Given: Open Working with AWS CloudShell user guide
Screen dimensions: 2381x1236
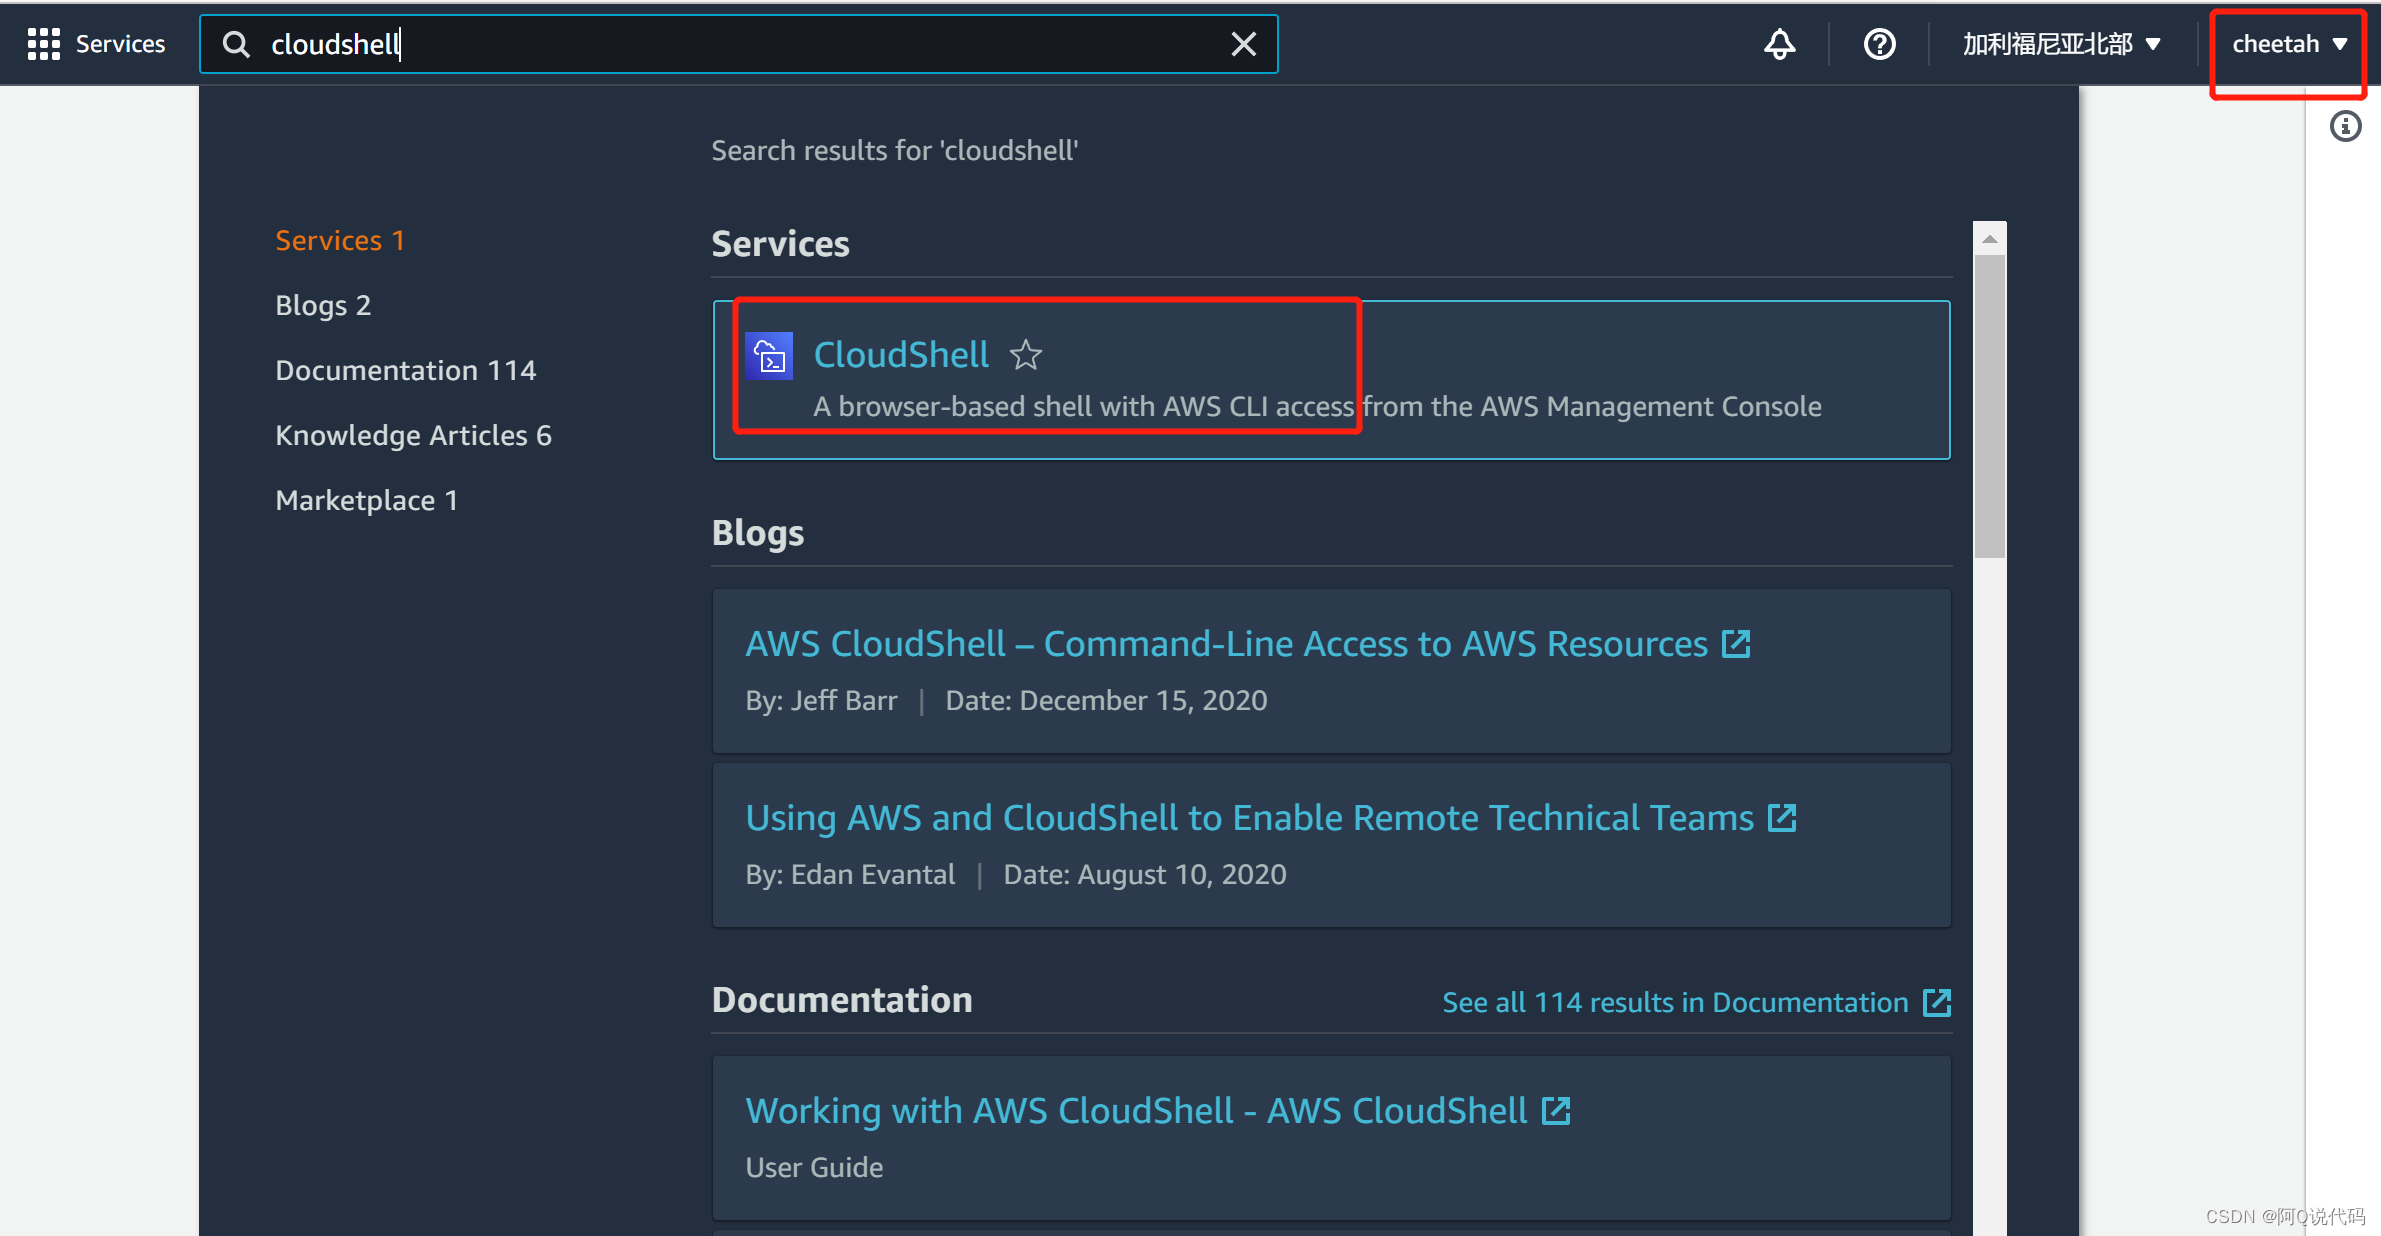Looking at the screenshot, I should point(1136,1111).
